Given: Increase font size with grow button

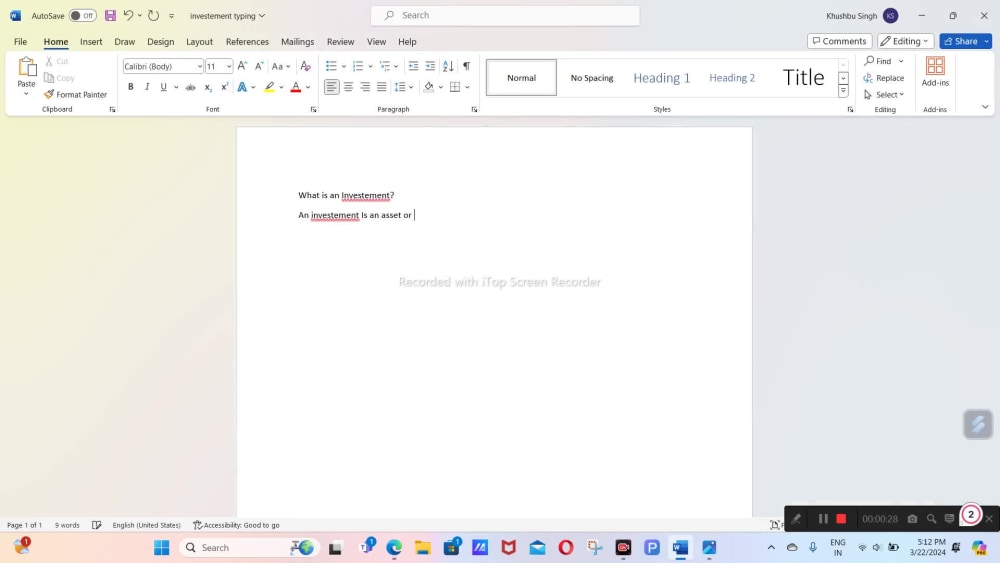Looking at the screenshot, I should [242, 66].
